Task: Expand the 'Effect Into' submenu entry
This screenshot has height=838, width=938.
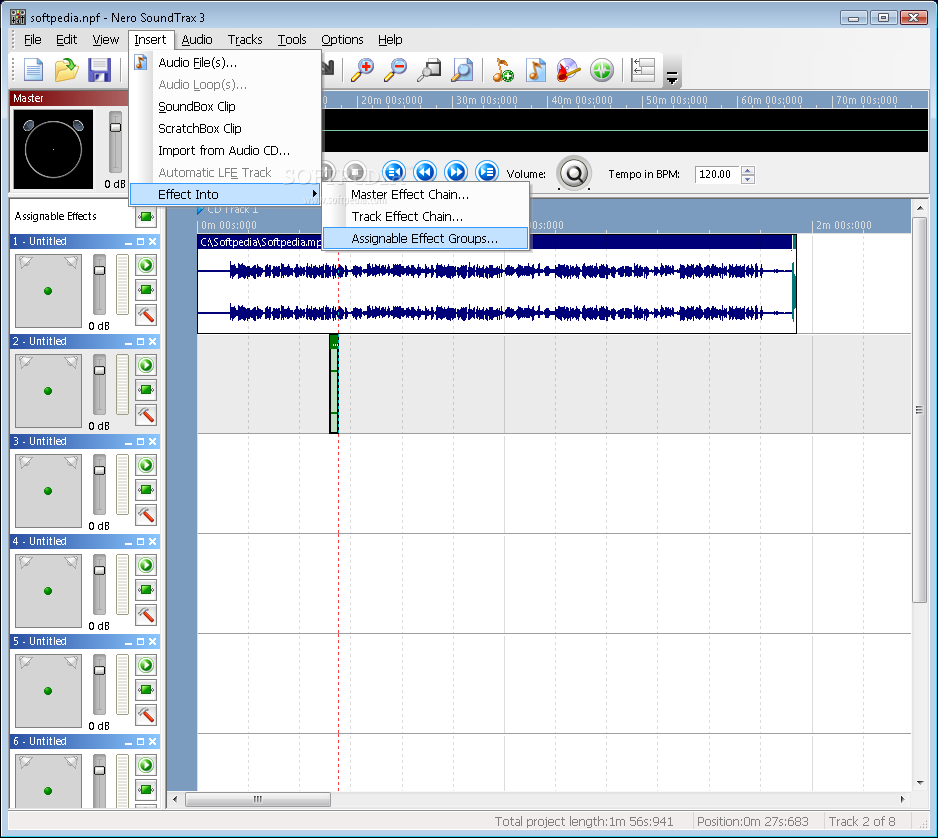Action: coord(225,194)
